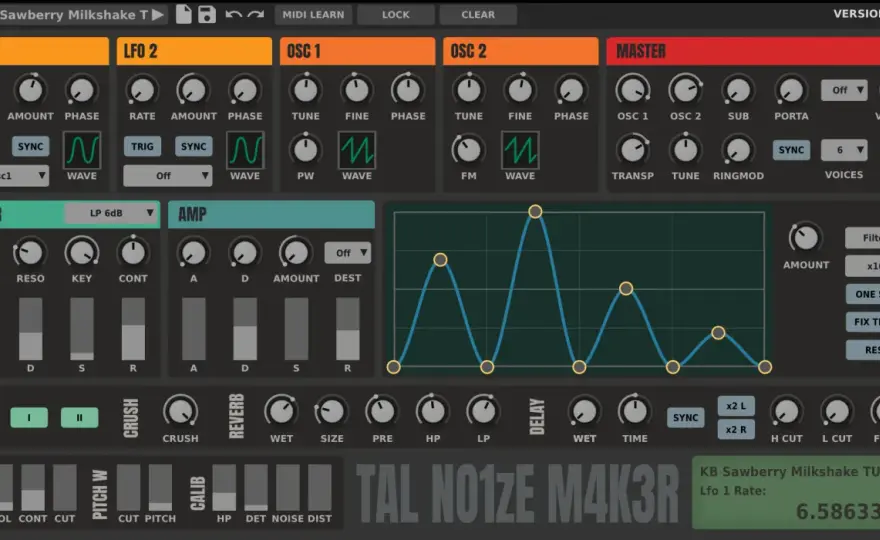Enable the x2 L delay button
The height and width of the screenshot is (540, 880).
pos(736,406)
